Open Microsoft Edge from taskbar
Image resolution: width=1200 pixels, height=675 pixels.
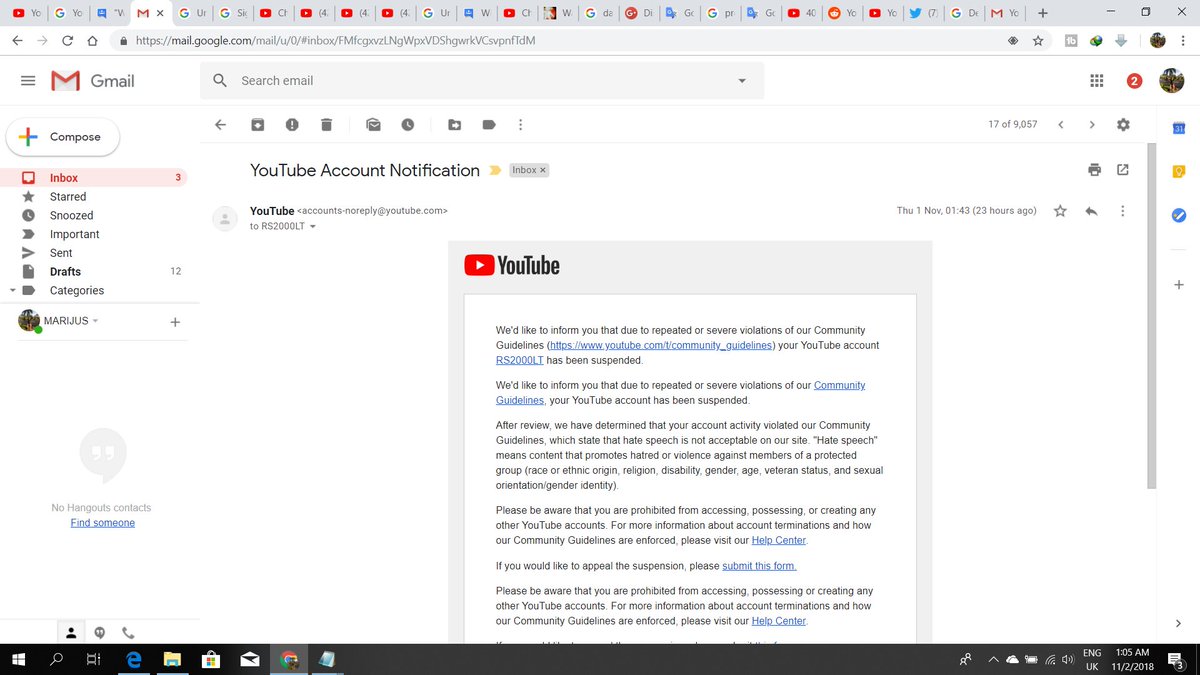132,659
